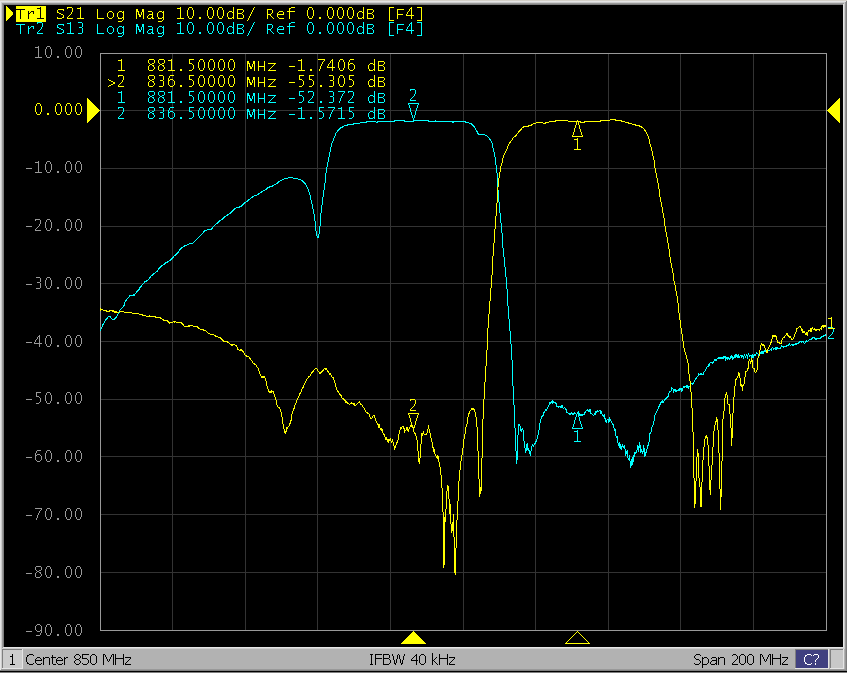
Task: Click filled yellow marker triangle on frequency axis
Action: 413,637
